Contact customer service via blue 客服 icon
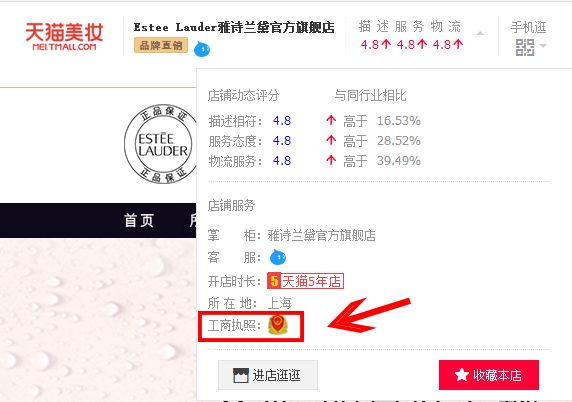The height and width of the screenshot is (402, 572). pos(278,258)
